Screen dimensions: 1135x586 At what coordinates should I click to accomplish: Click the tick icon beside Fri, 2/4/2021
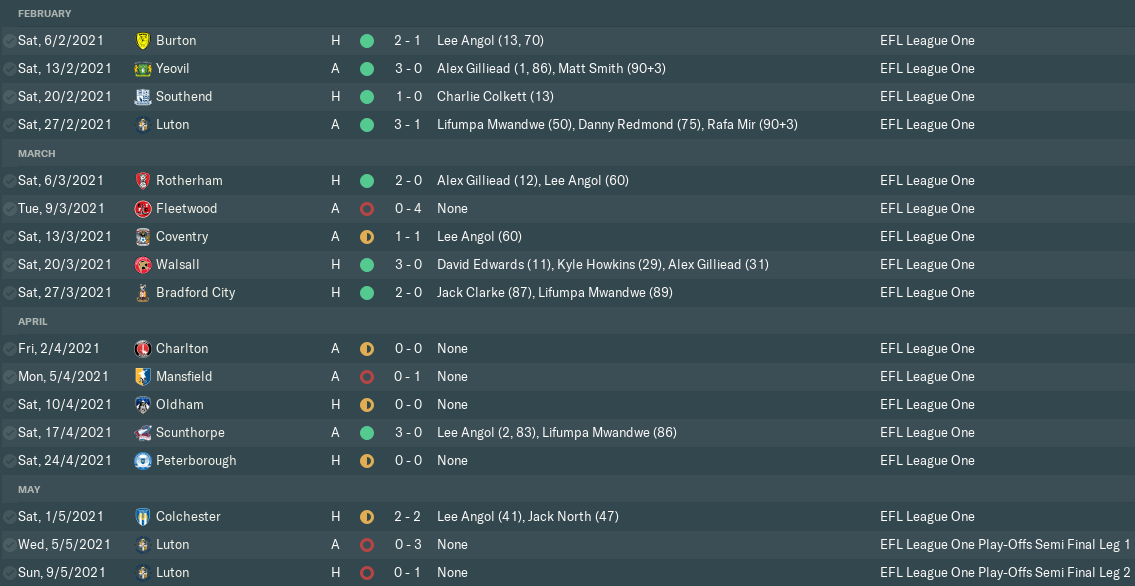[x=9, y=349]
